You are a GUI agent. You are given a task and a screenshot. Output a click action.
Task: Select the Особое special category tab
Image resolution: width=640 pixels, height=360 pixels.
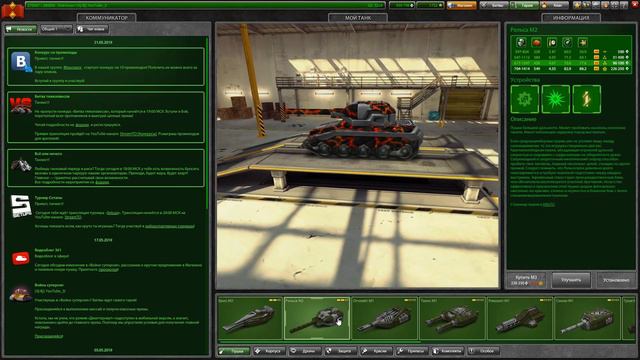pos(483,351)
